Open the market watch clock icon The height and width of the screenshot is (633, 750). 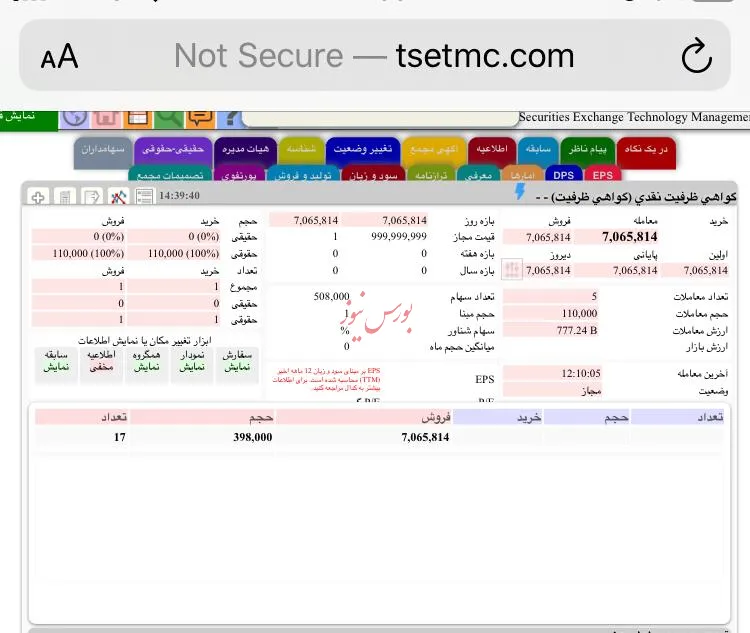75,118
